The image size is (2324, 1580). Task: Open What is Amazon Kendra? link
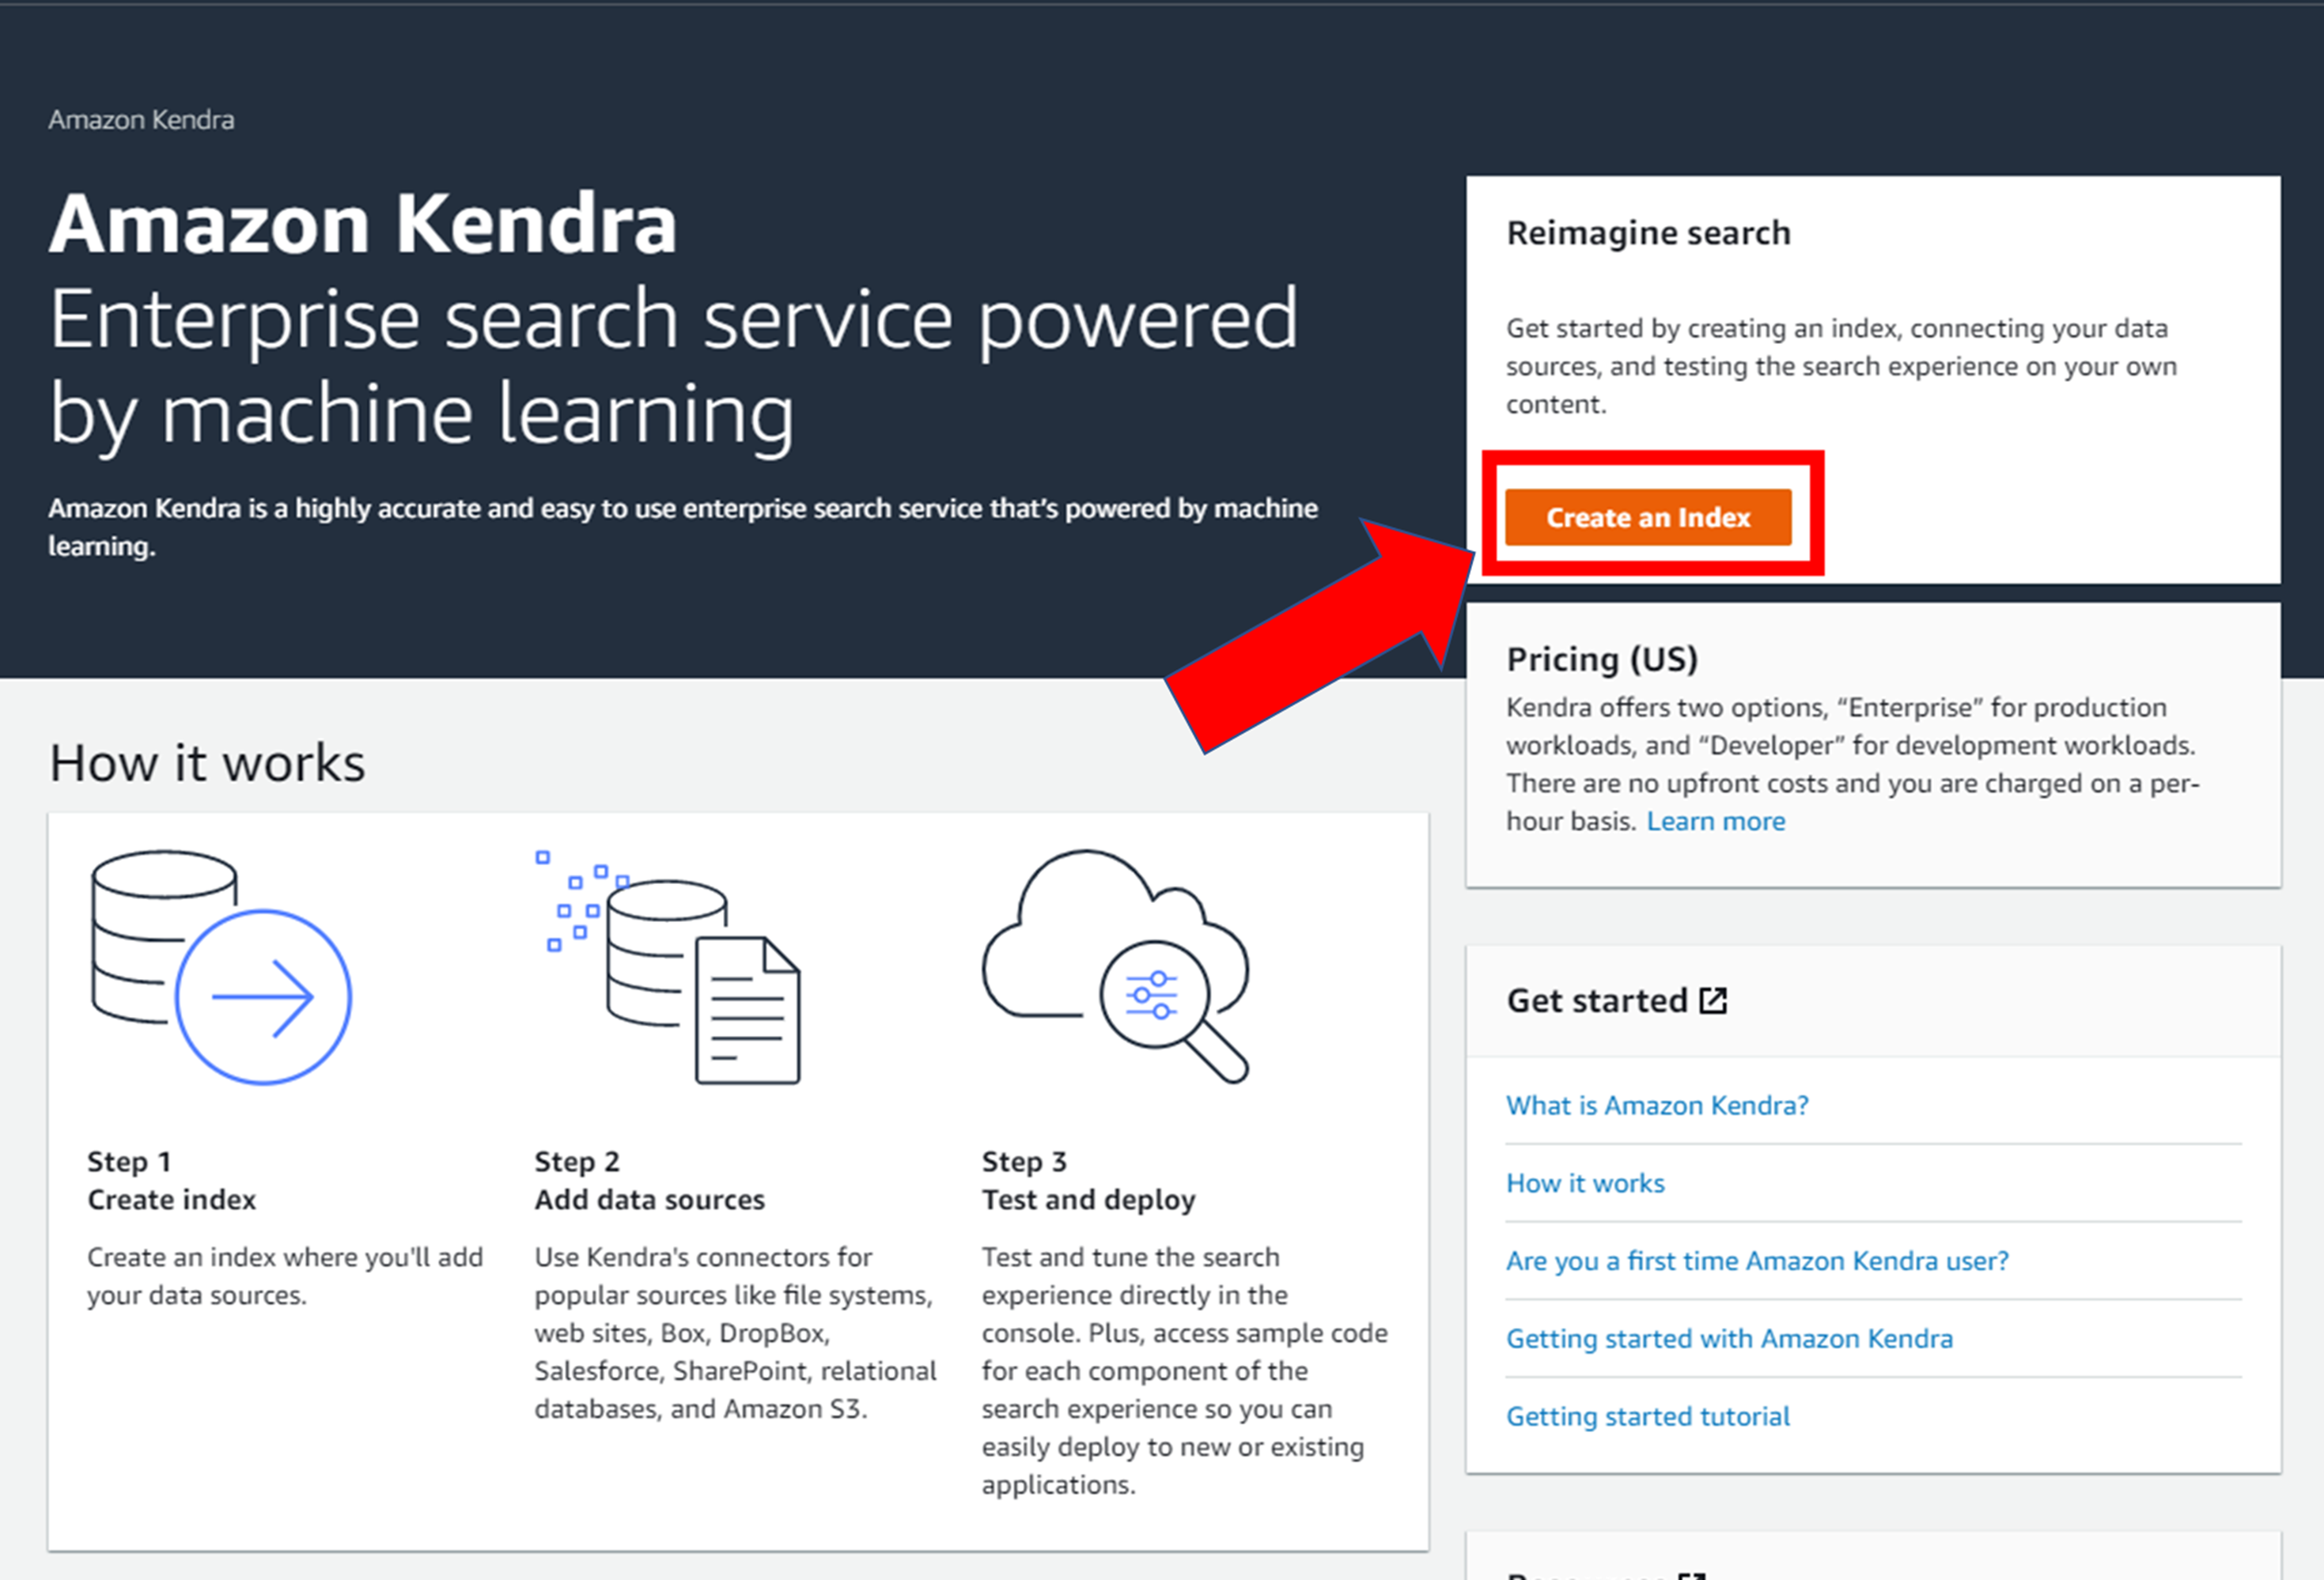(x=1656, y=1105)
